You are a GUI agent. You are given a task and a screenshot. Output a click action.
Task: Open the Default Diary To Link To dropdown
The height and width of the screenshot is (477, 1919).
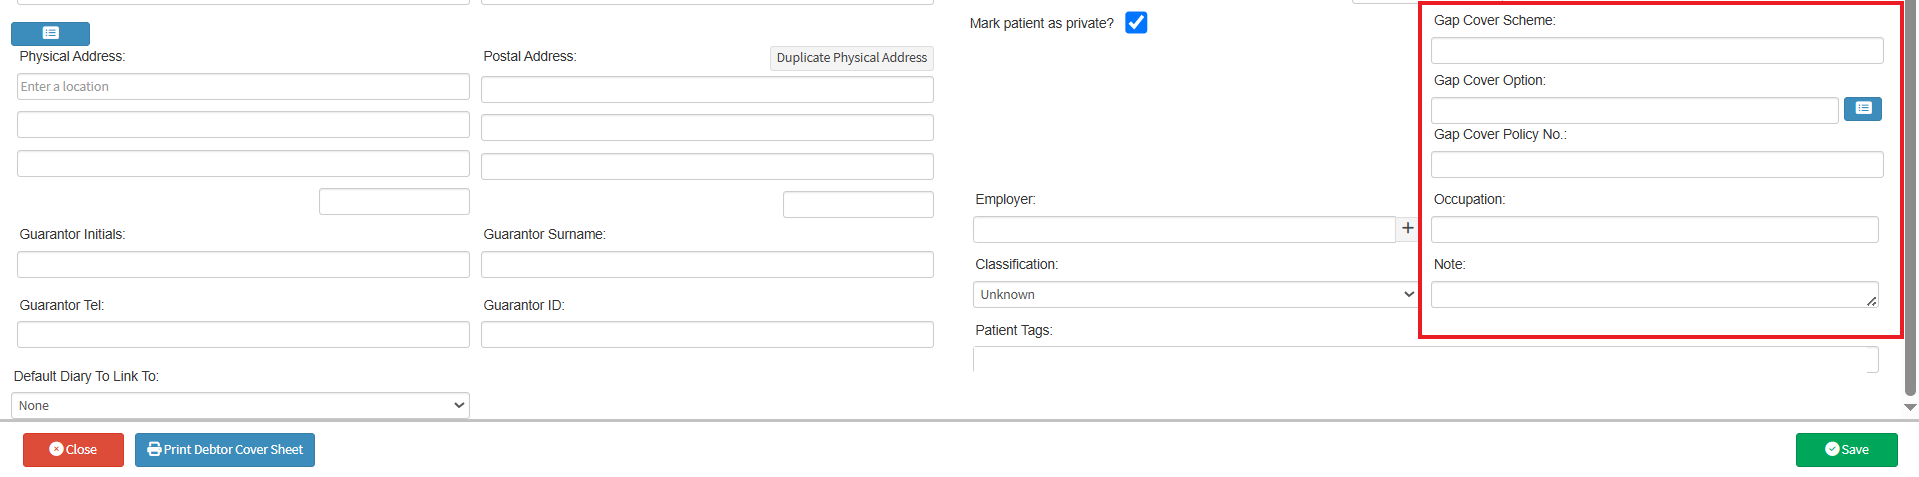[x=240, y=405]
